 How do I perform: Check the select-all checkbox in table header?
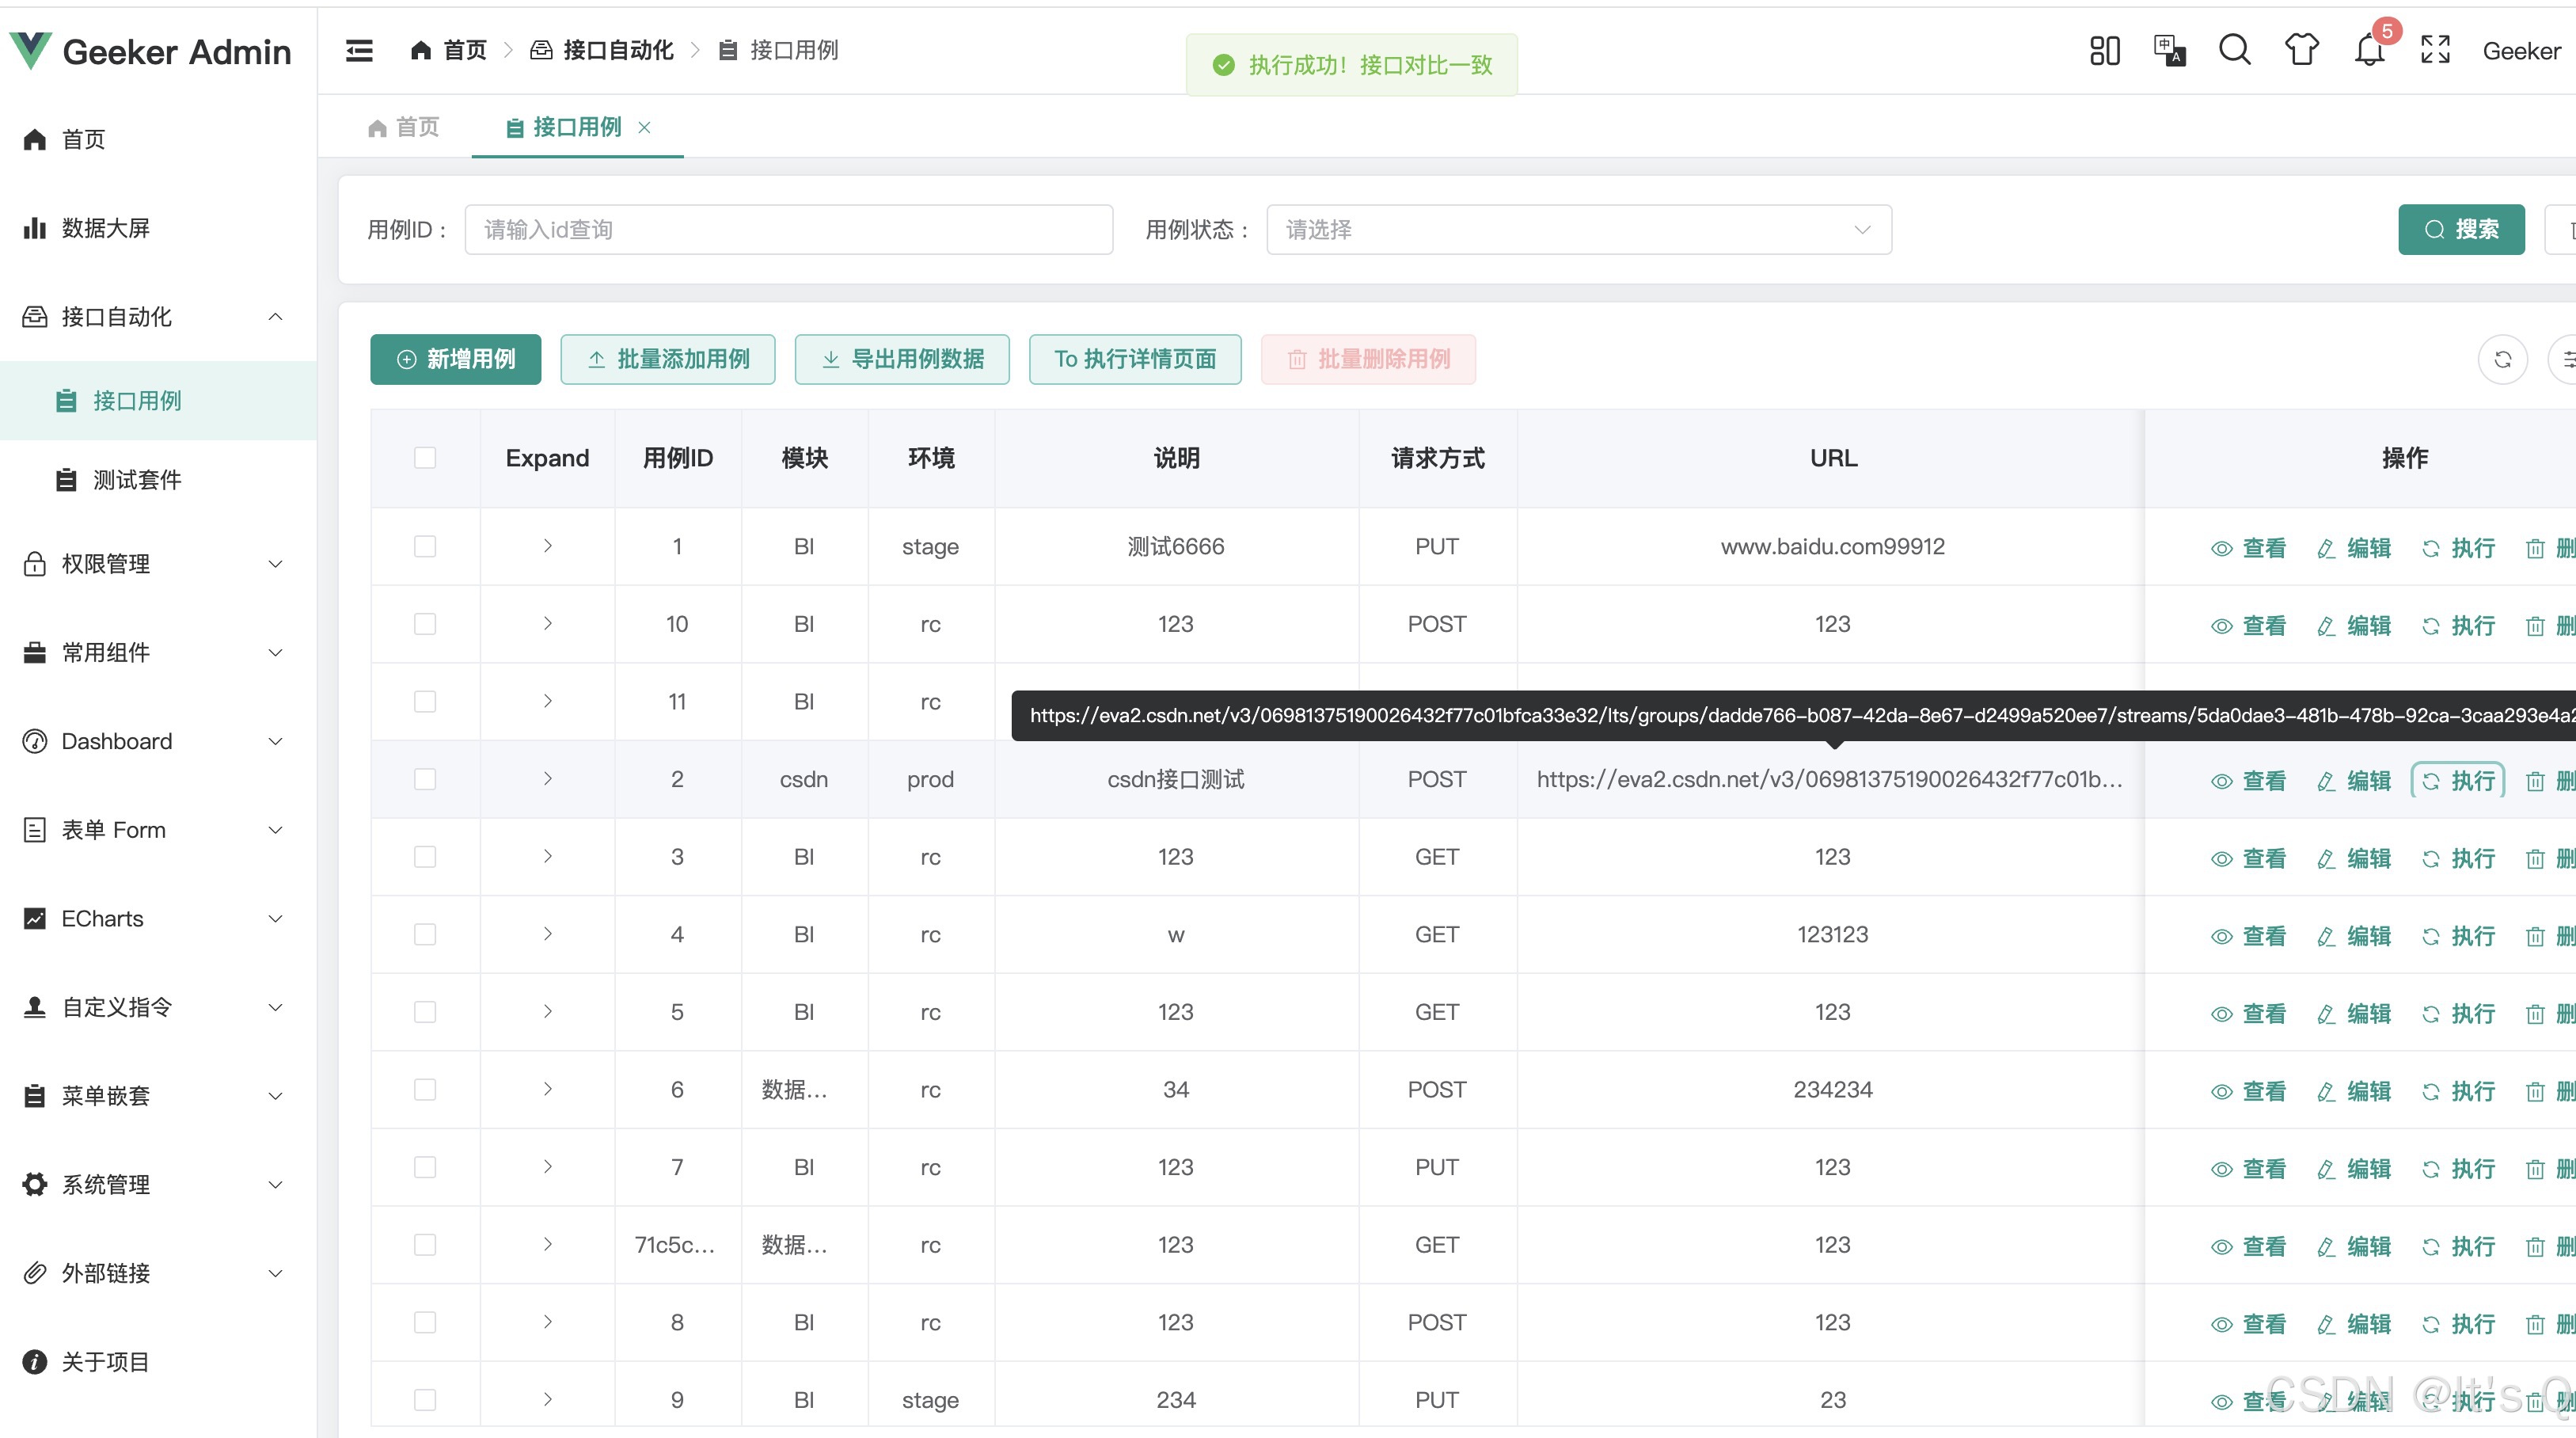(x=425, y=458)
